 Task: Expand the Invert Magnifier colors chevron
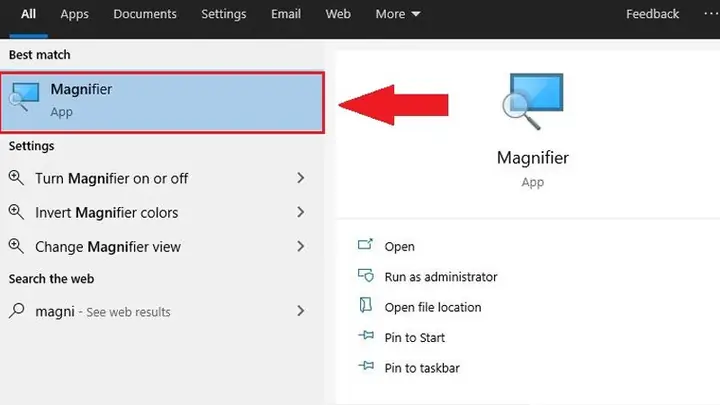point(301,212)
